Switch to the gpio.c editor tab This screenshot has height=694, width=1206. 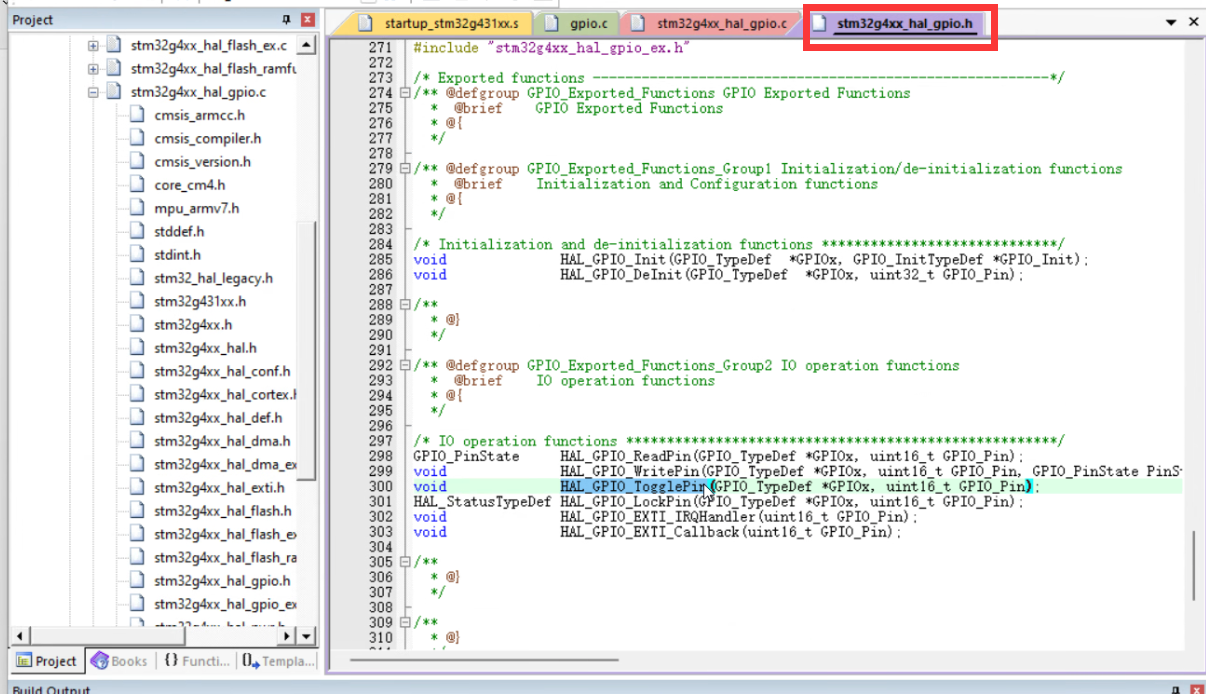(588, 23)
